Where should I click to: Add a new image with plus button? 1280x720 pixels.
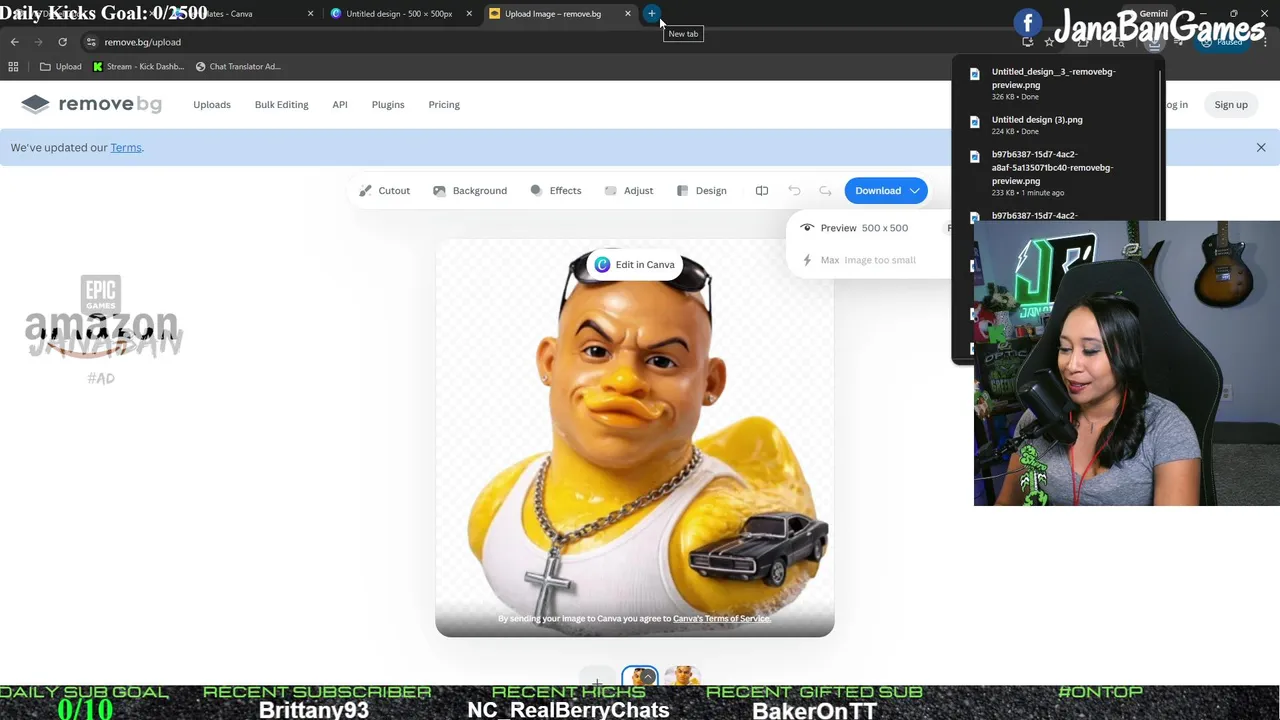[x=597, y=682]
